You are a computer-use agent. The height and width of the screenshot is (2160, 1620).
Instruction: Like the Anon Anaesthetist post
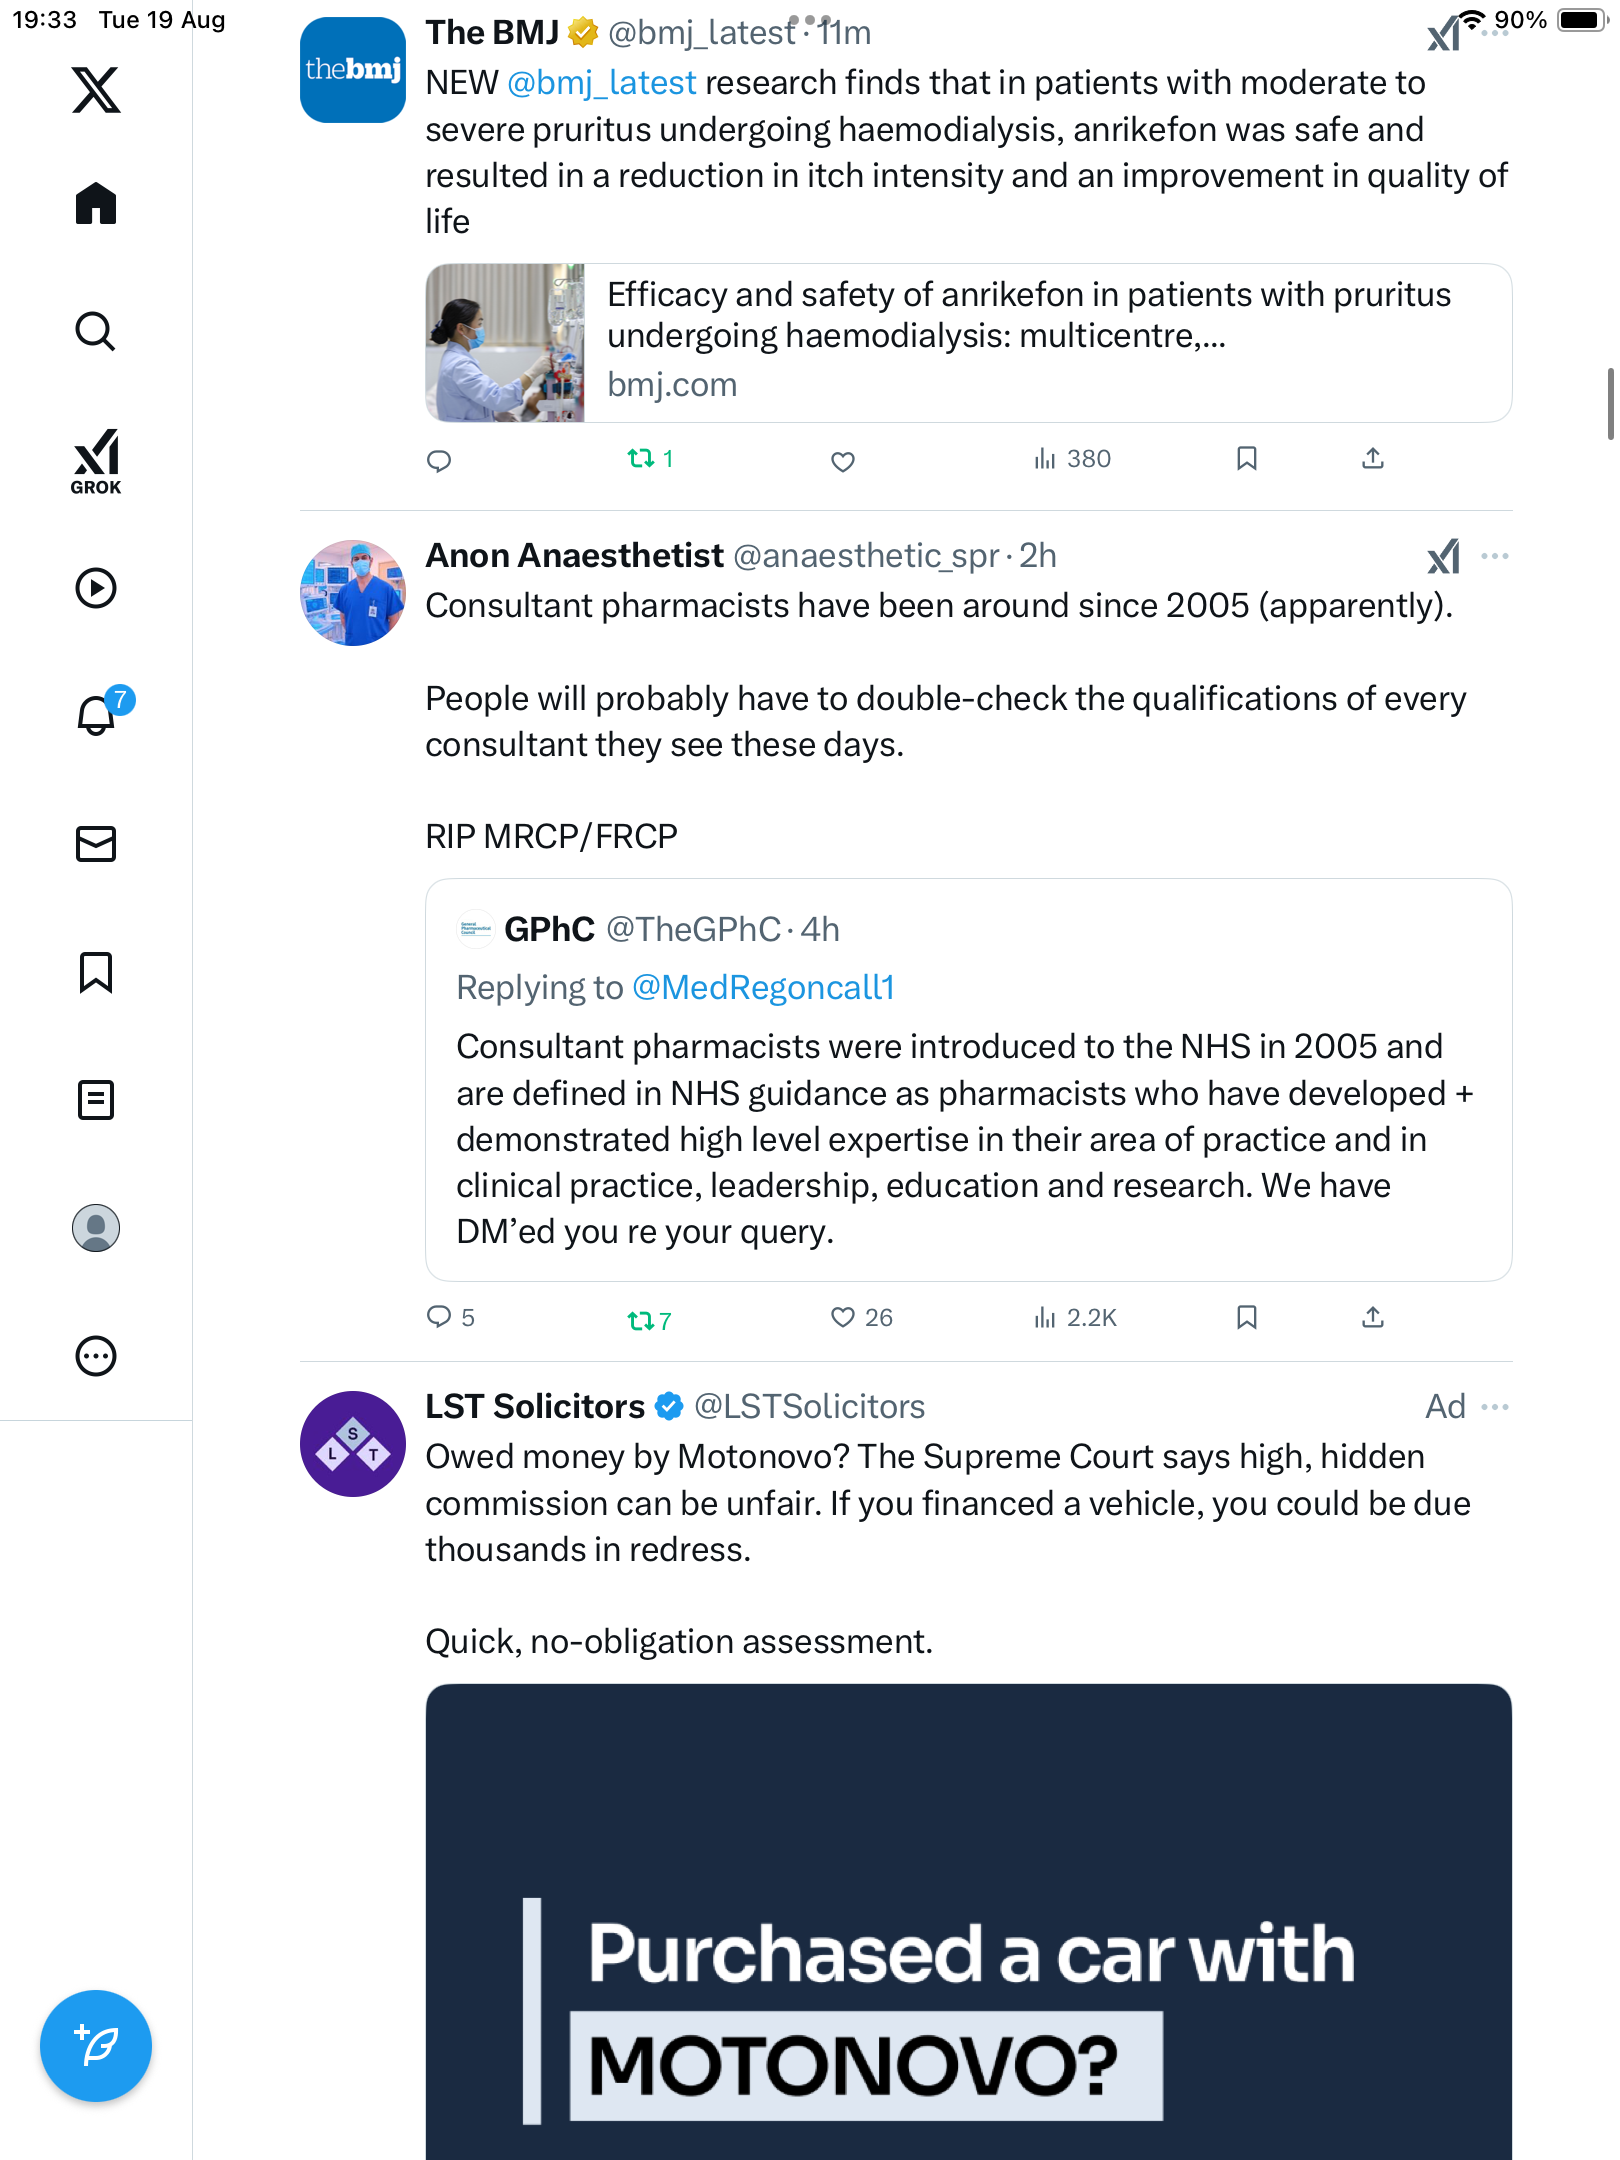click(x=843, y=1317)
